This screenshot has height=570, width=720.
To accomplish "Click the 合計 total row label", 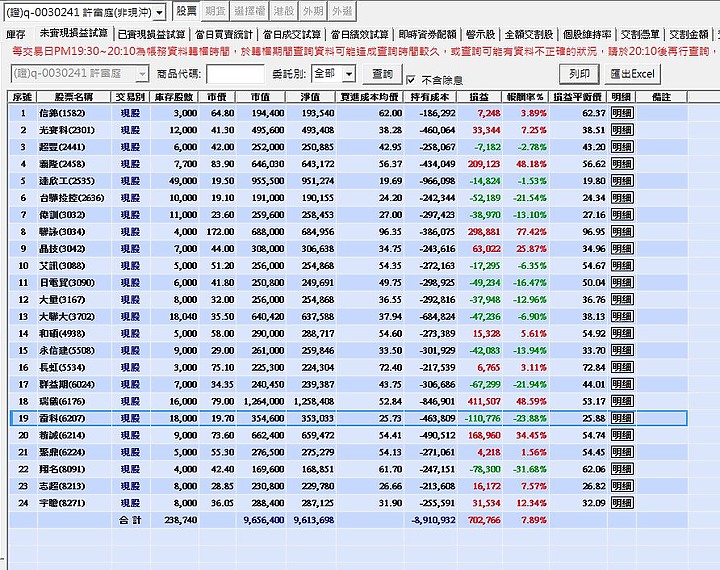I will pos(130,520).
